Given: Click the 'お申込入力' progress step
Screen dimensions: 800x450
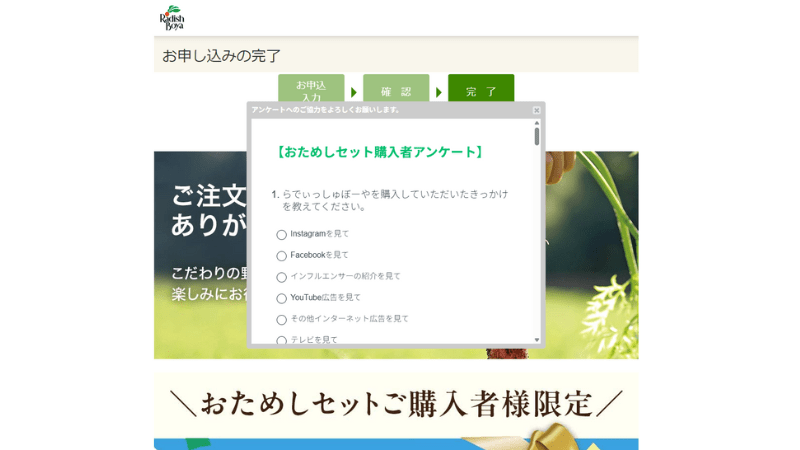Looking at the screenshot, I should (x=311, y=90).
